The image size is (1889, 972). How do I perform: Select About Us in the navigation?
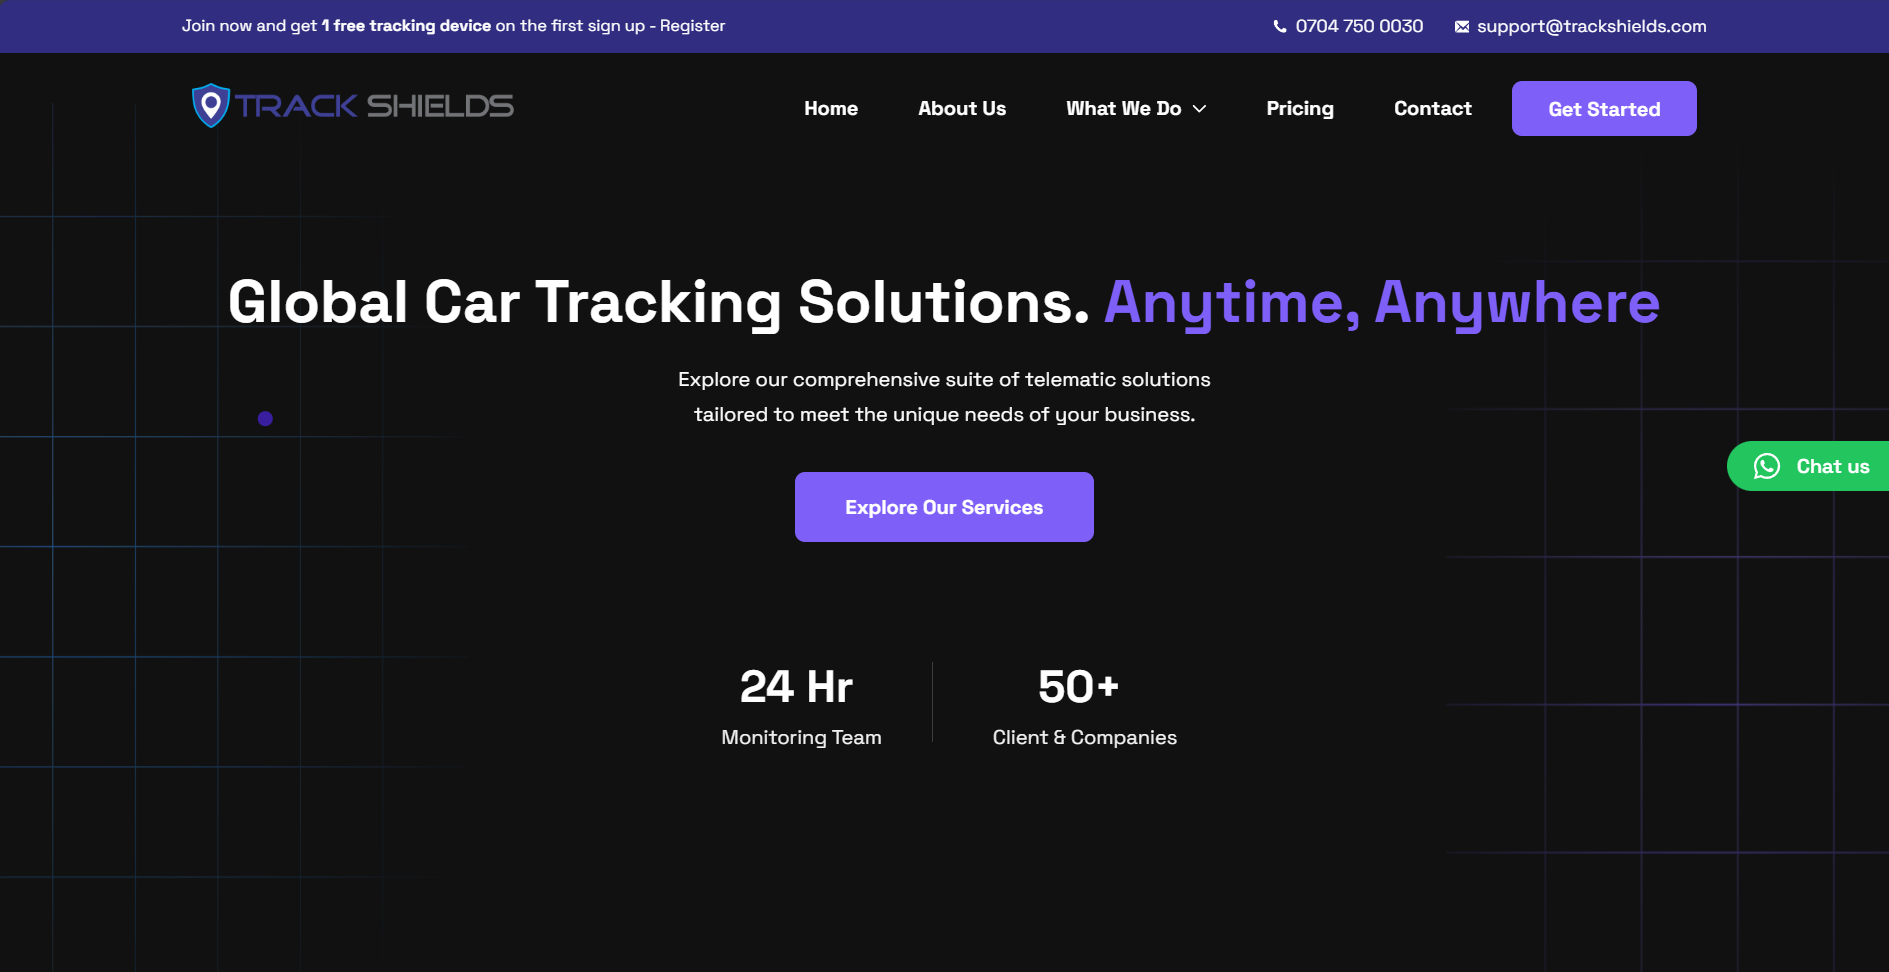tap(961, 108)
